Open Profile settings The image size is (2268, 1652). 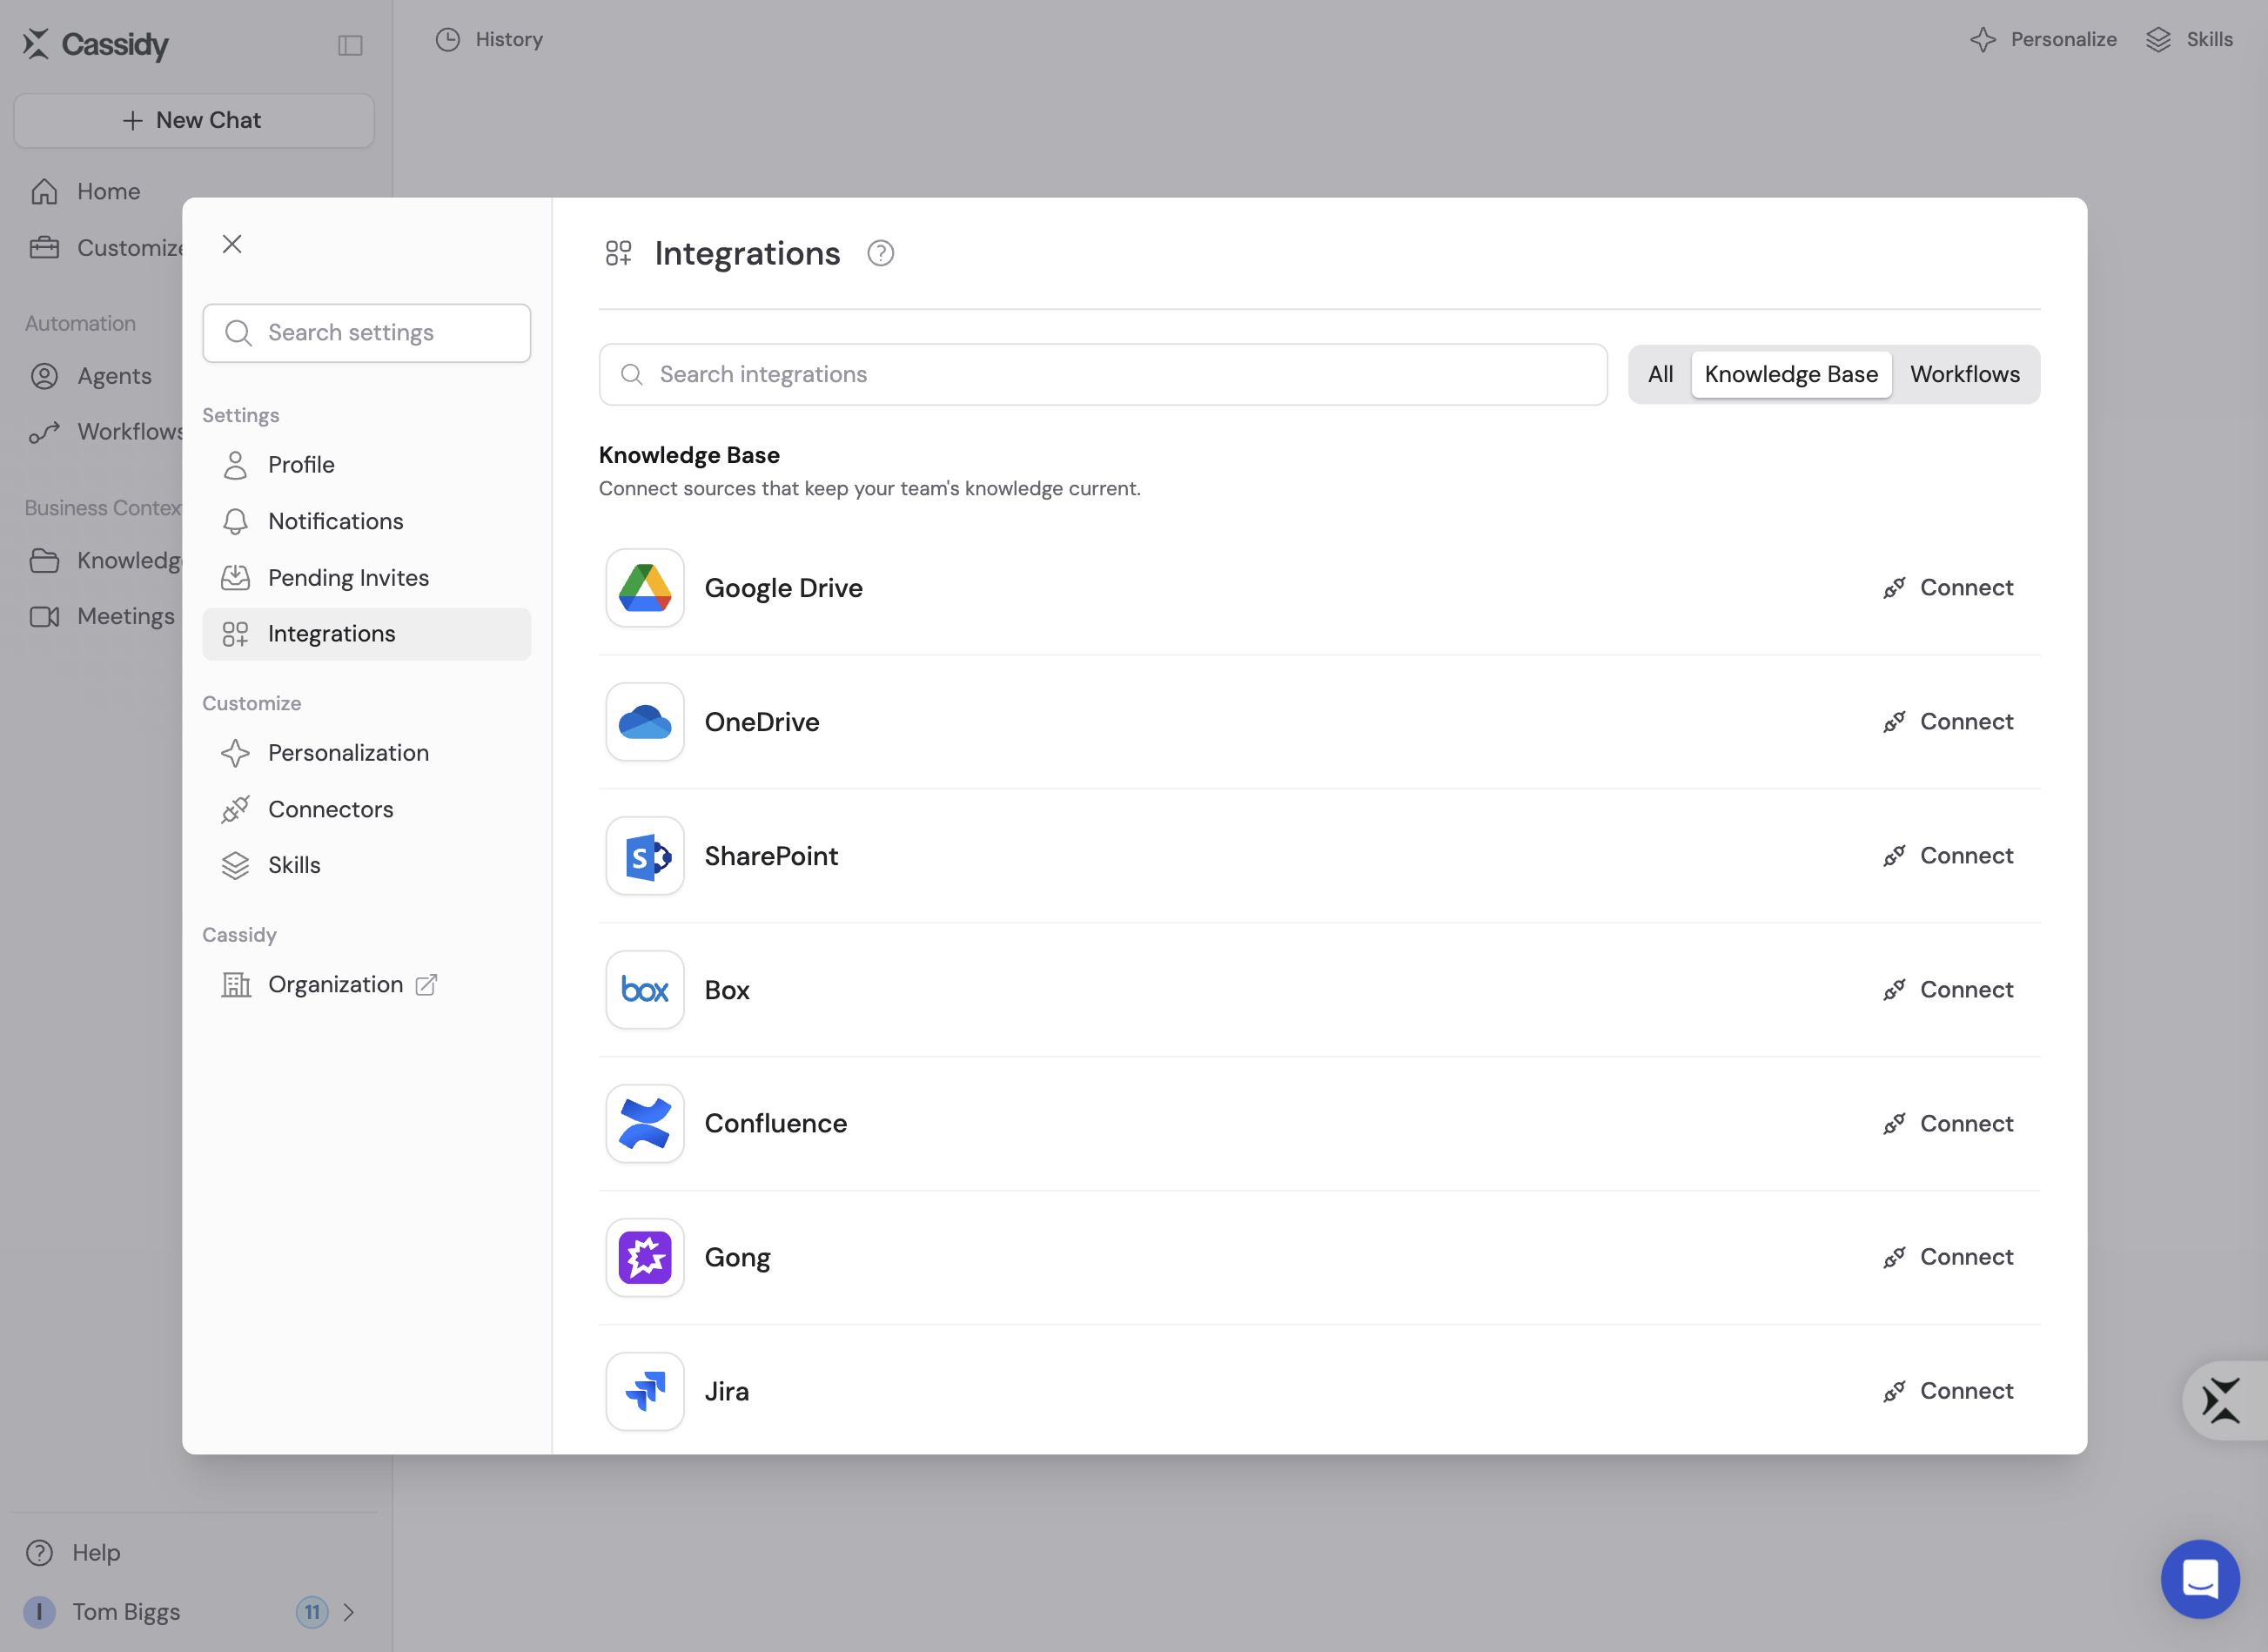click(366, 465)
